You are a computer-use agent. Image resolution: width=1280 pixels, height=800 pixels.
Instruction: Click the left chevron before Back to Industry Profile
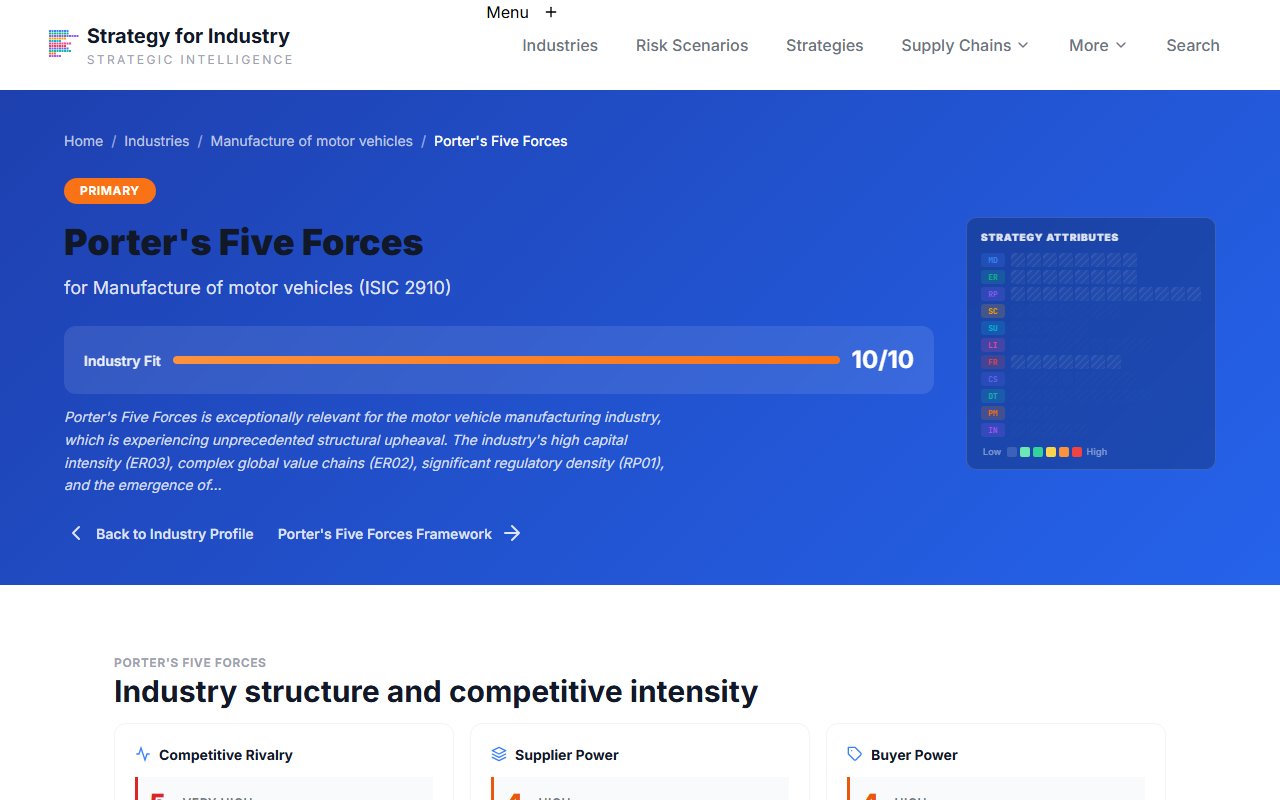pyautogui.click(x=76, y=534)
